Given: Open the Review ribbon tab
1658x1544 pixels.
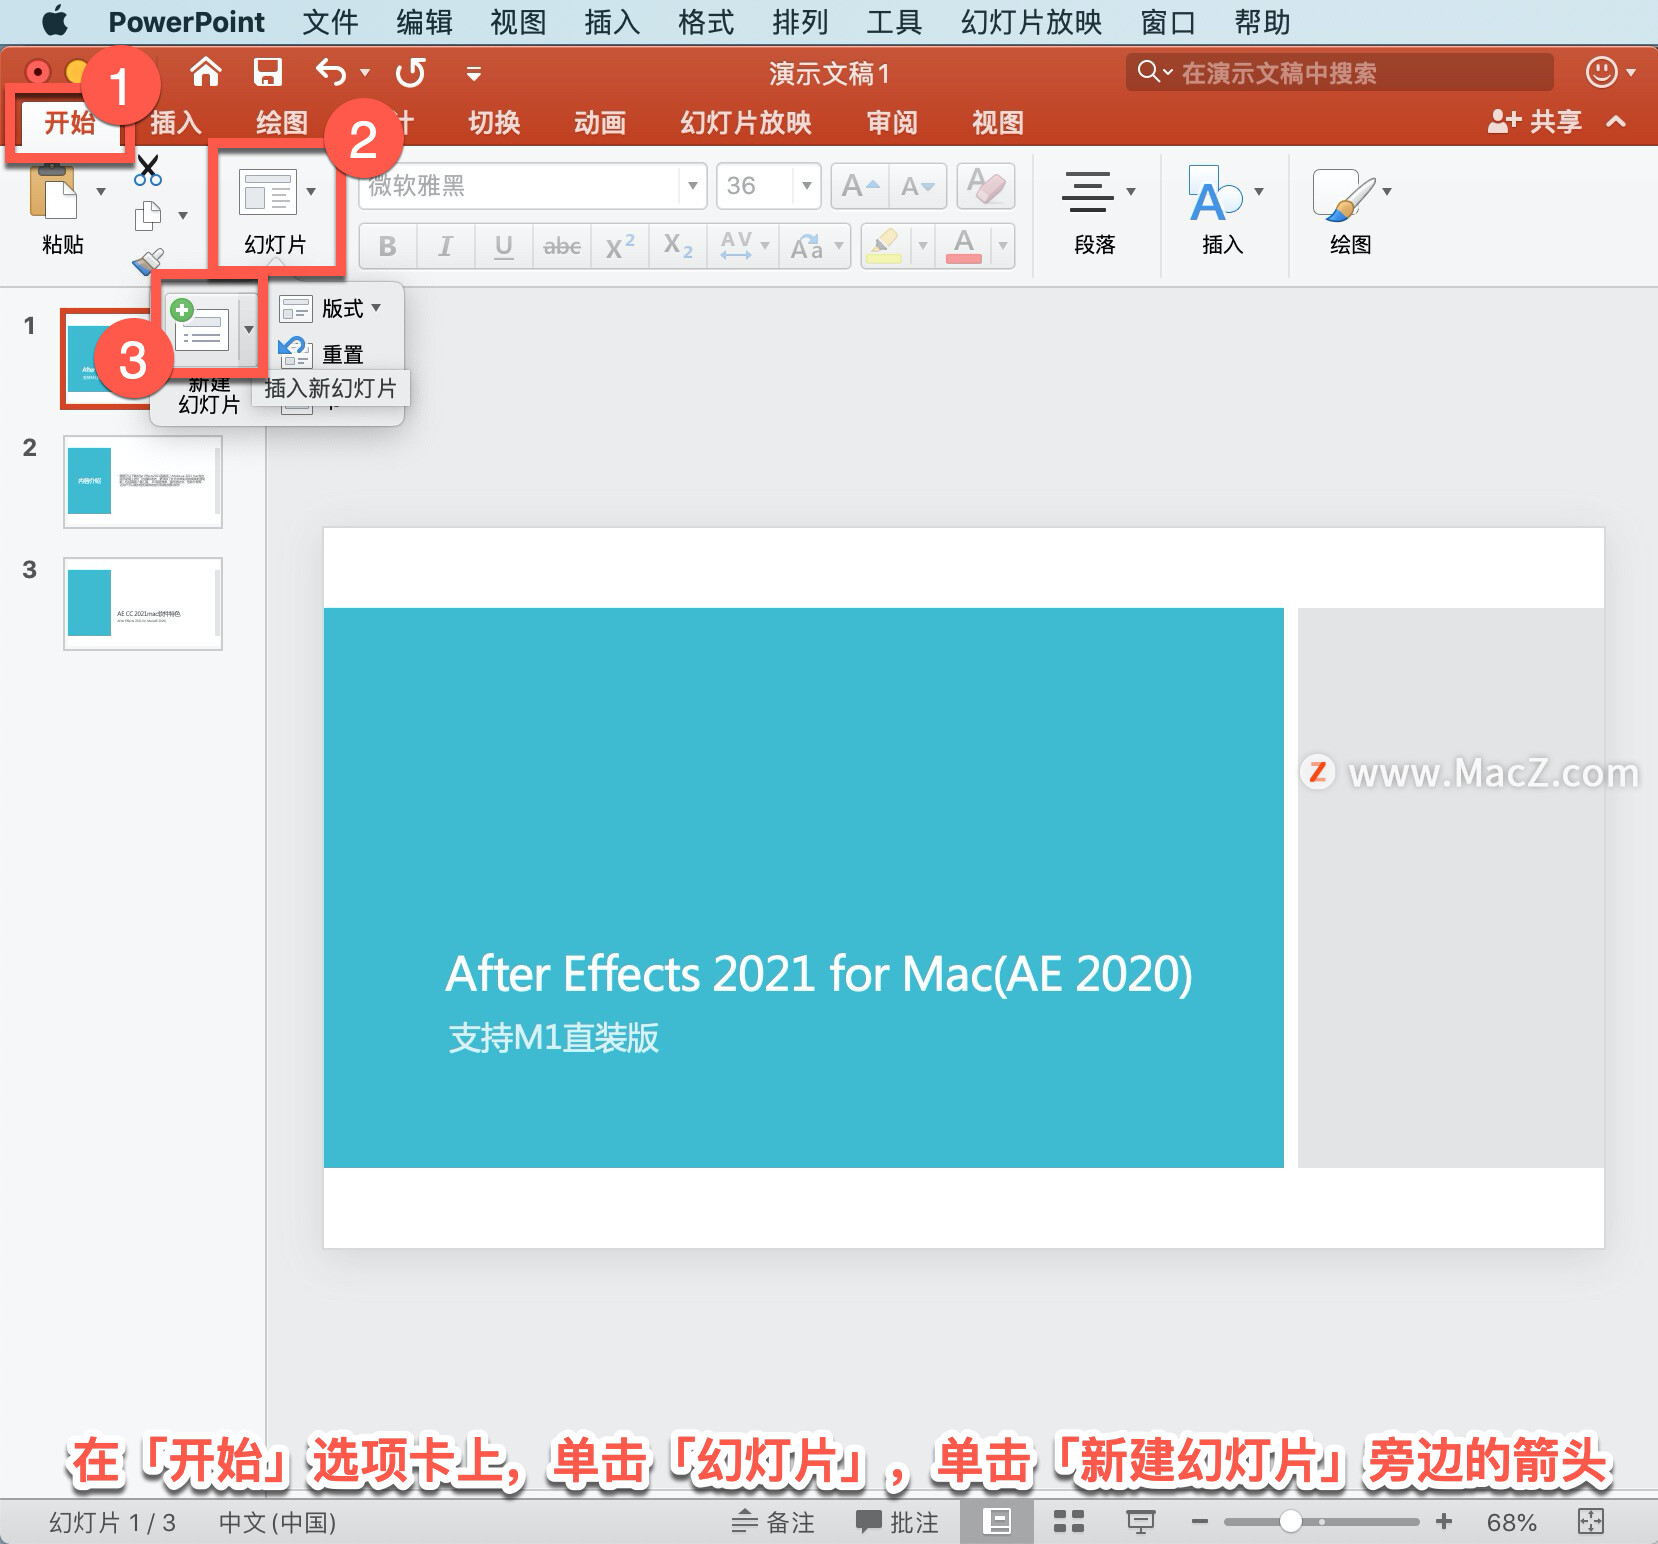Looking at the screenshot, I should point(891,122).
